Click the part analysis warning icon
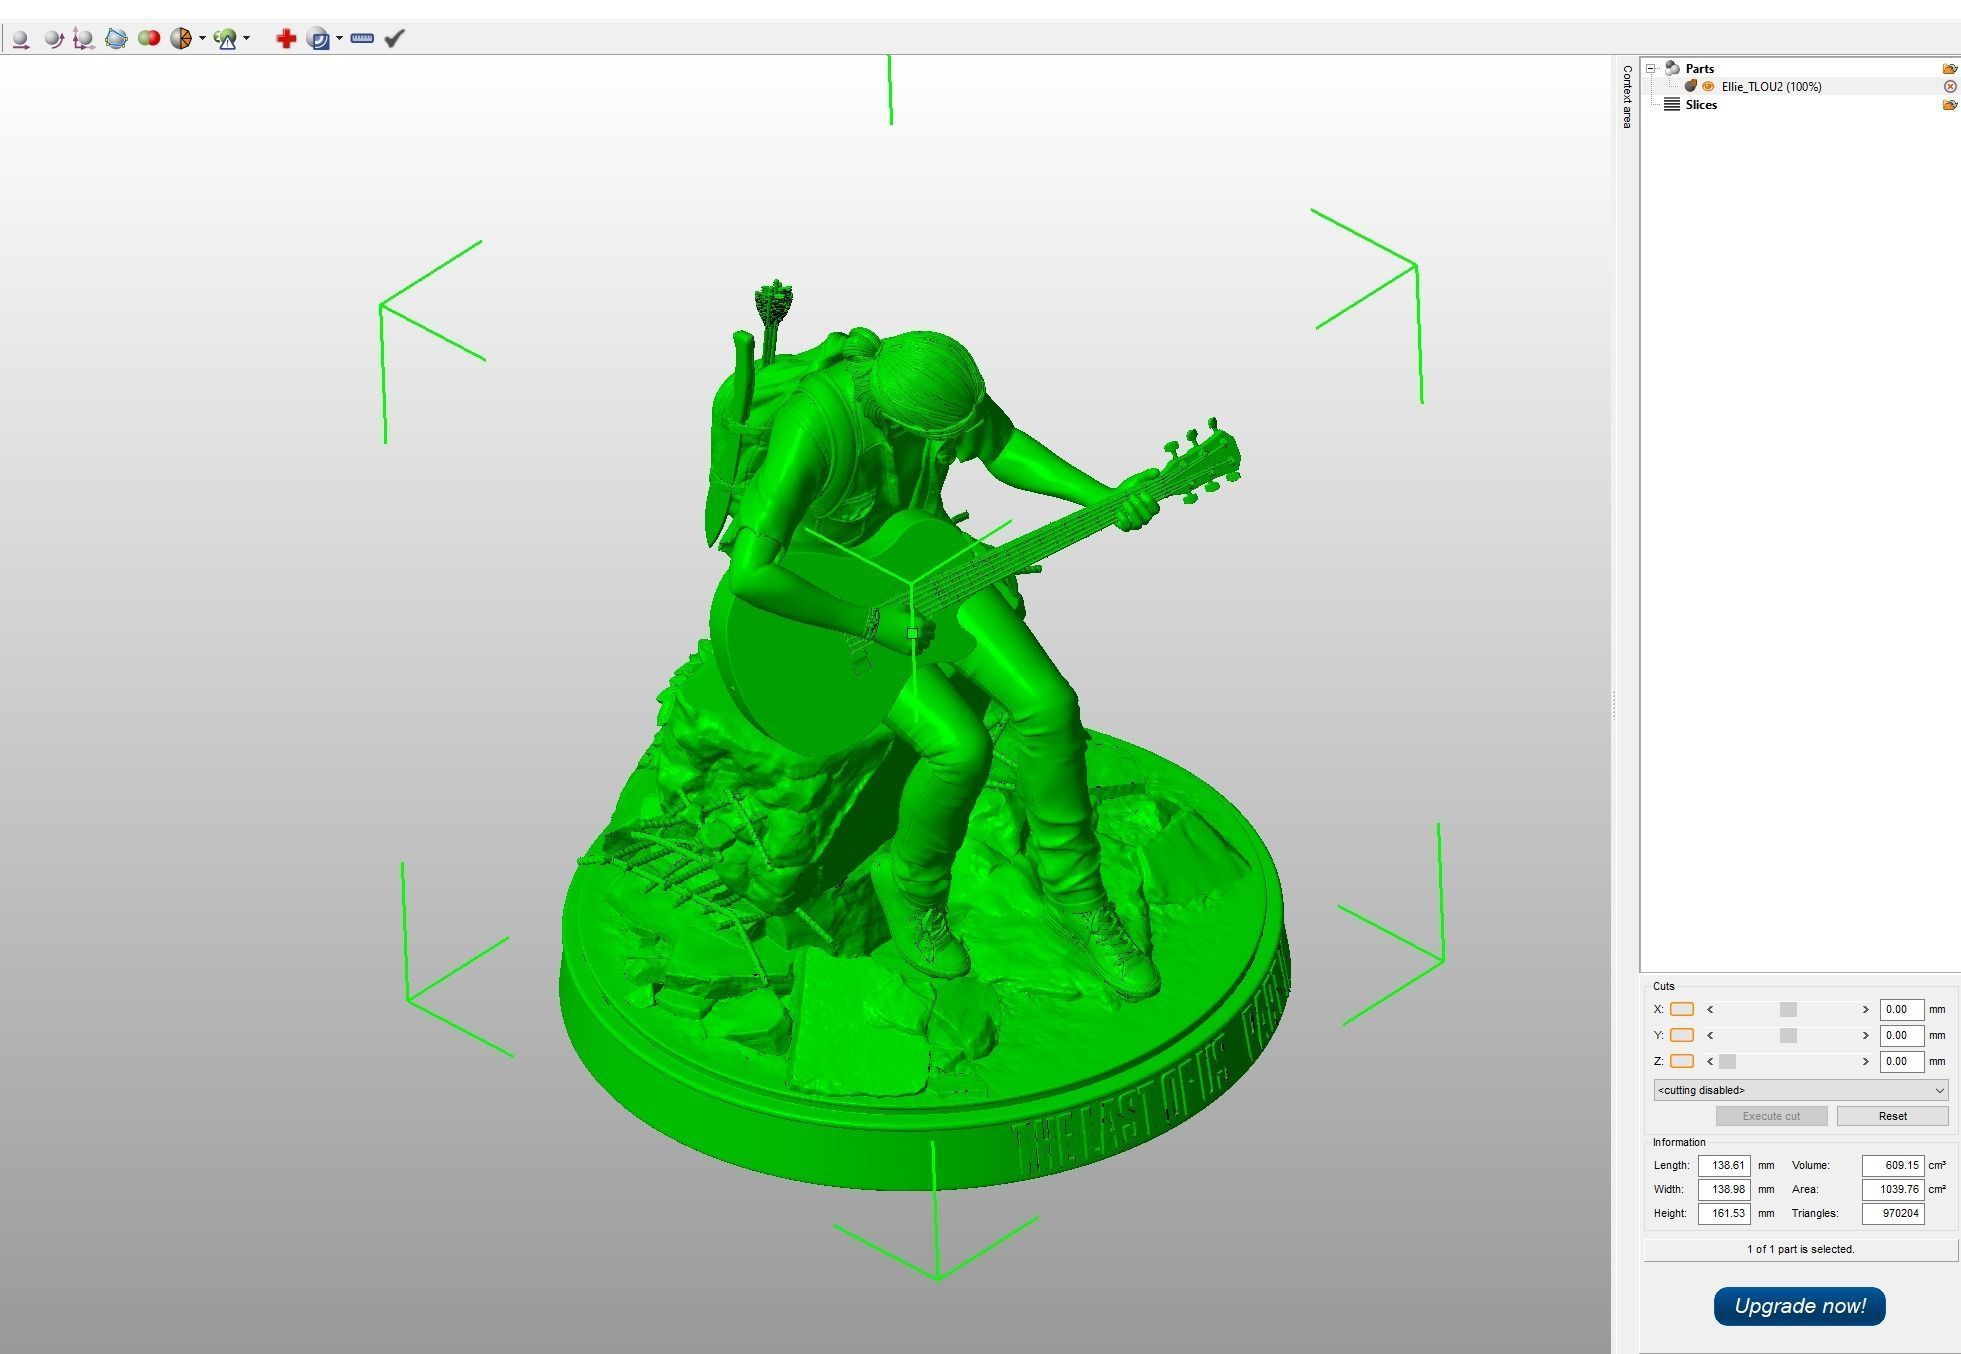This screenshot has width=1961, height=1354. click(225, 39)
